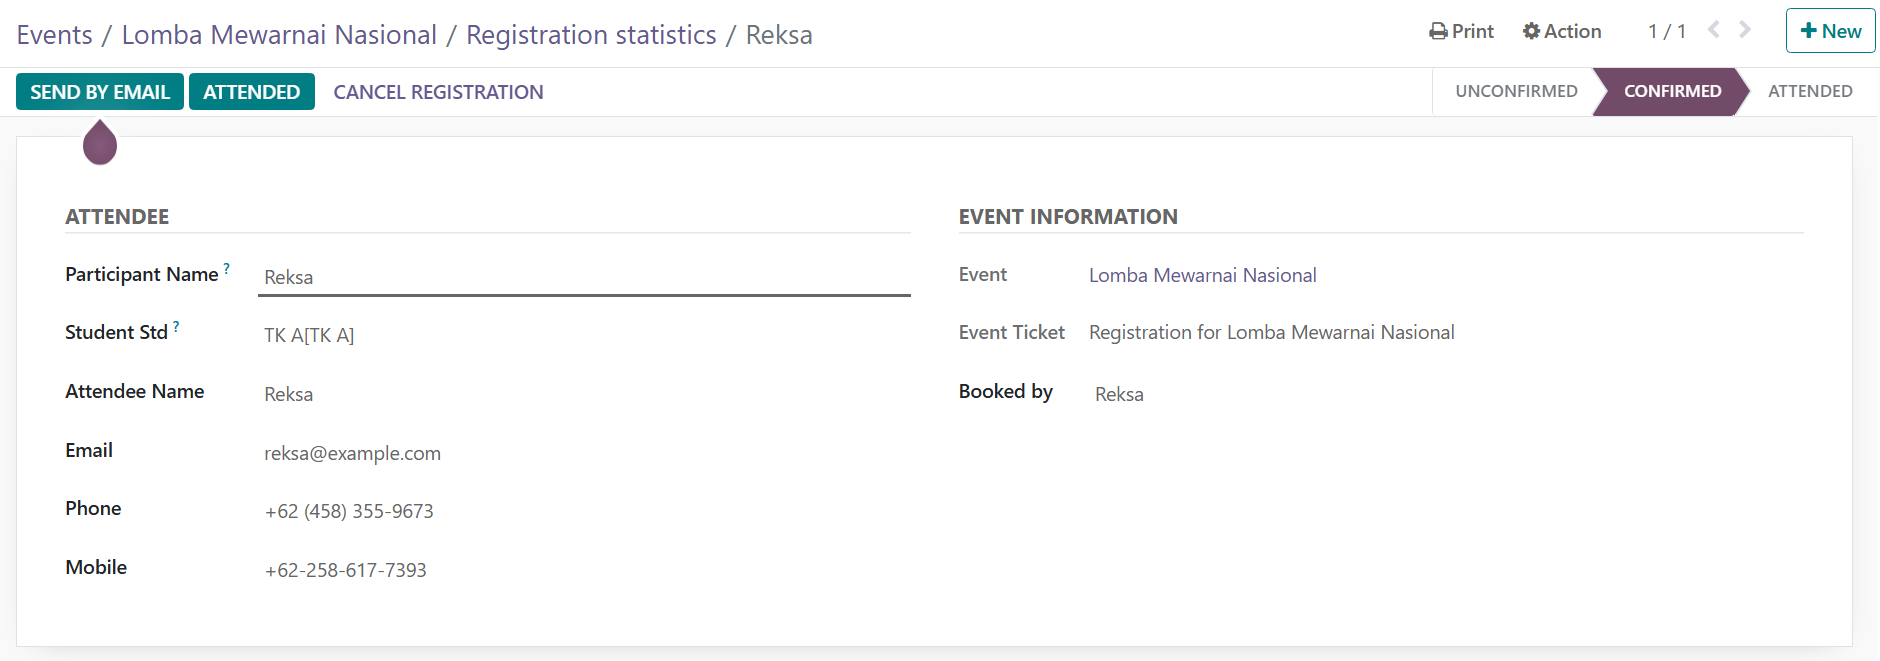
Task: Show Participant Name help tooltip
Action: (x=227, y=269)
